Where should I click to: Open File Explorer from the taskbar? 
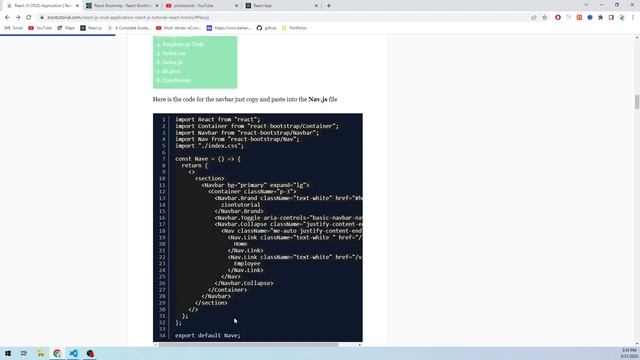point(40,353)
